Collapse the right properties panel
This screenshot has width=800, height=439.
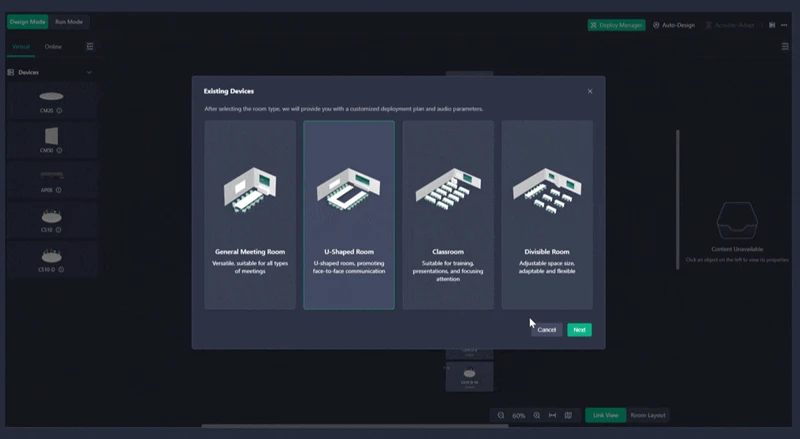click(x=785, y=46)
